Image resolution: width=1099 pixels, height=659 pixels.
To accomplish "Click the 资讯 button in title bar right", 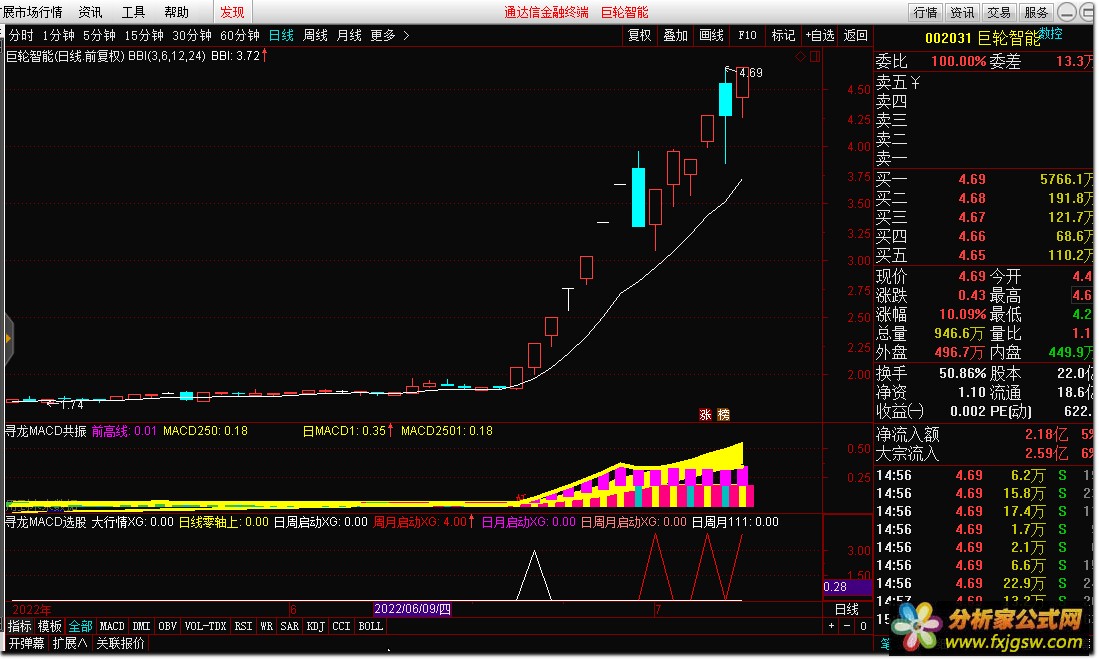I will pos(962,12).
